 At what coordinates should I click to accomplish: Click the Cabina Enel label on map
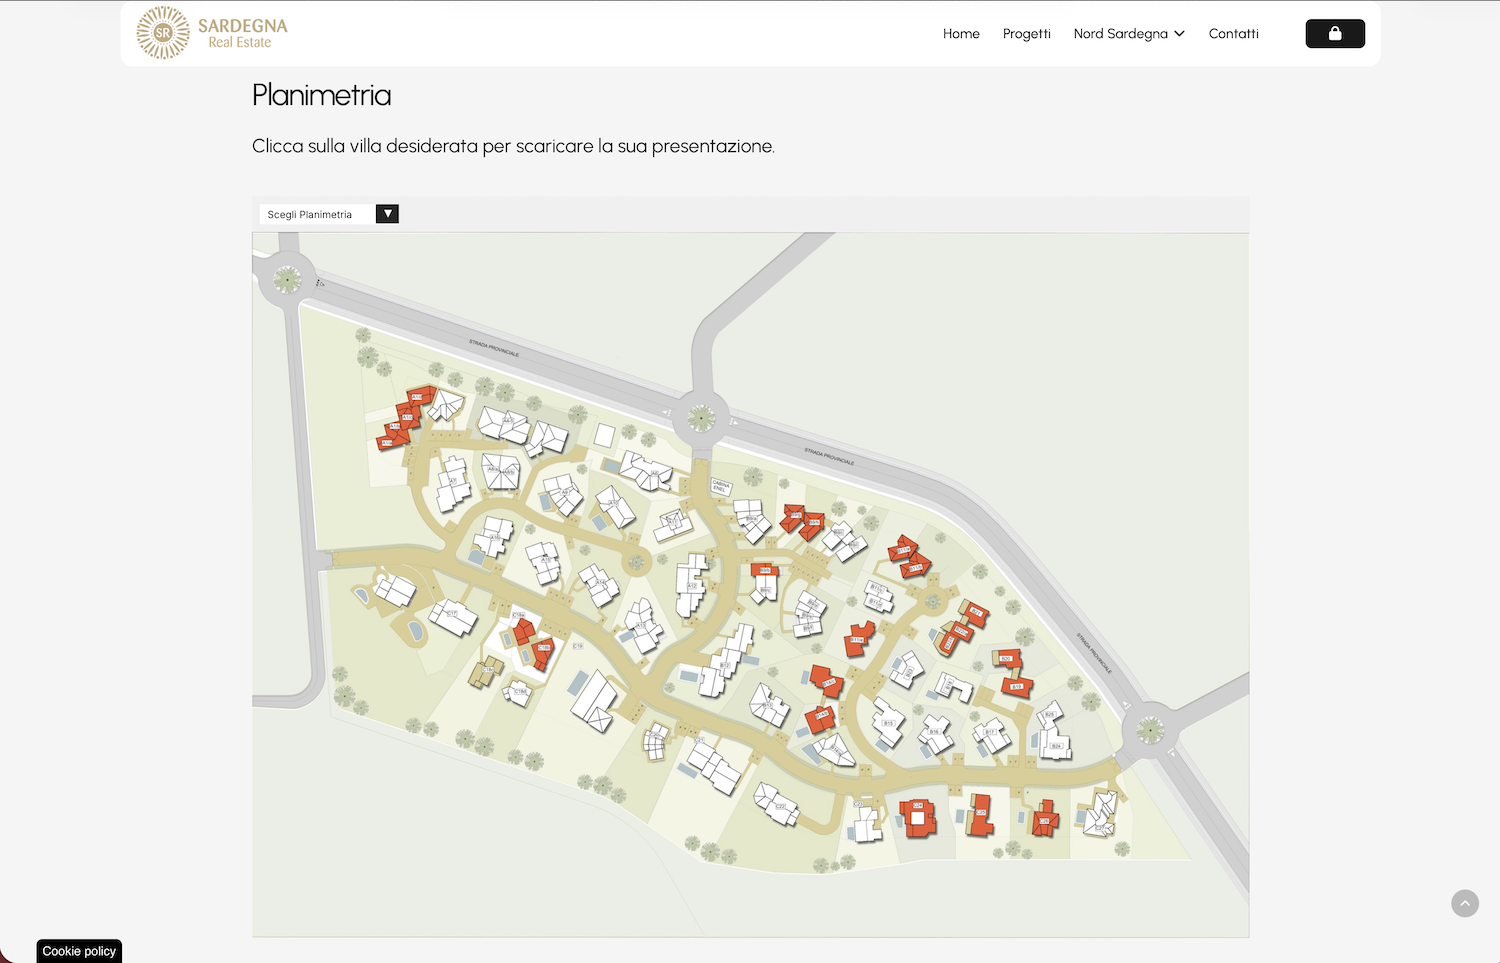tap(720, 486)
